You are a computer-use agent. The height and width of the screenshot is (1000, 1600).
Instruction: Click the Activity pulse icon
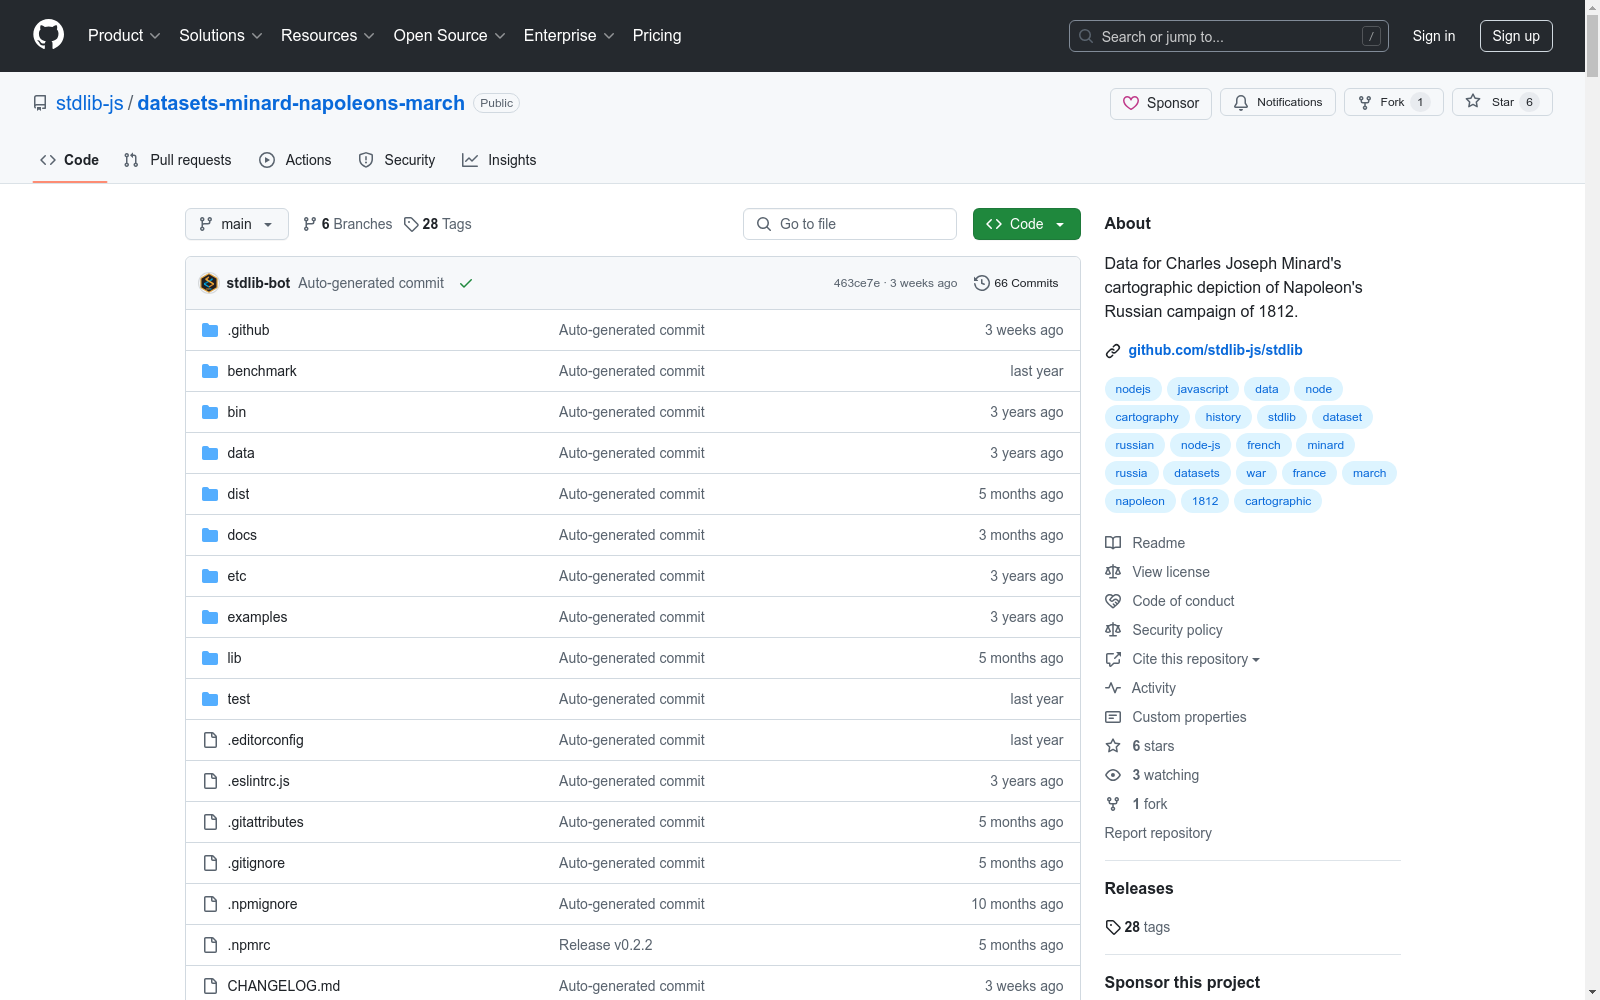1113,688
